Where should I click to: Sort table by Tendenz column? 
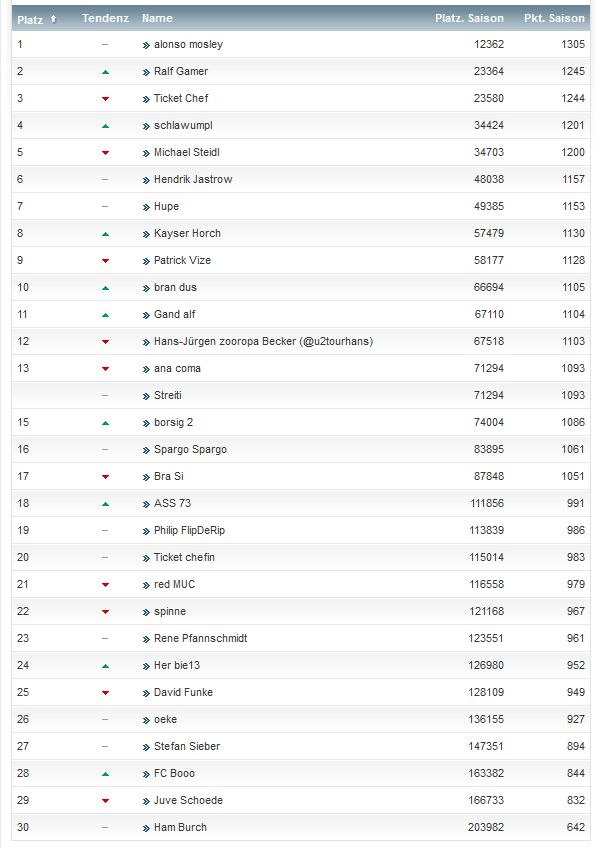tap(104, 18)
